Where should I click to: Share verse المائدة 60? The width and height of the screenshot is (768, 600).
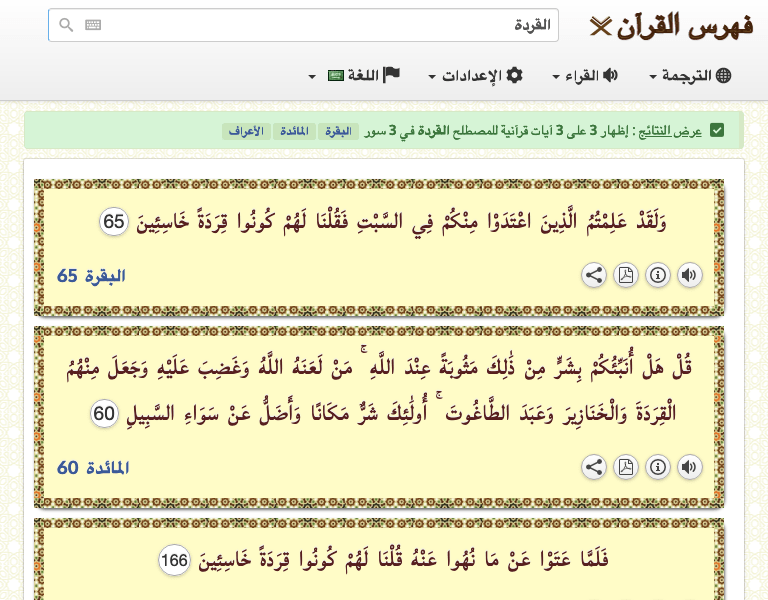tap(593, 467)
